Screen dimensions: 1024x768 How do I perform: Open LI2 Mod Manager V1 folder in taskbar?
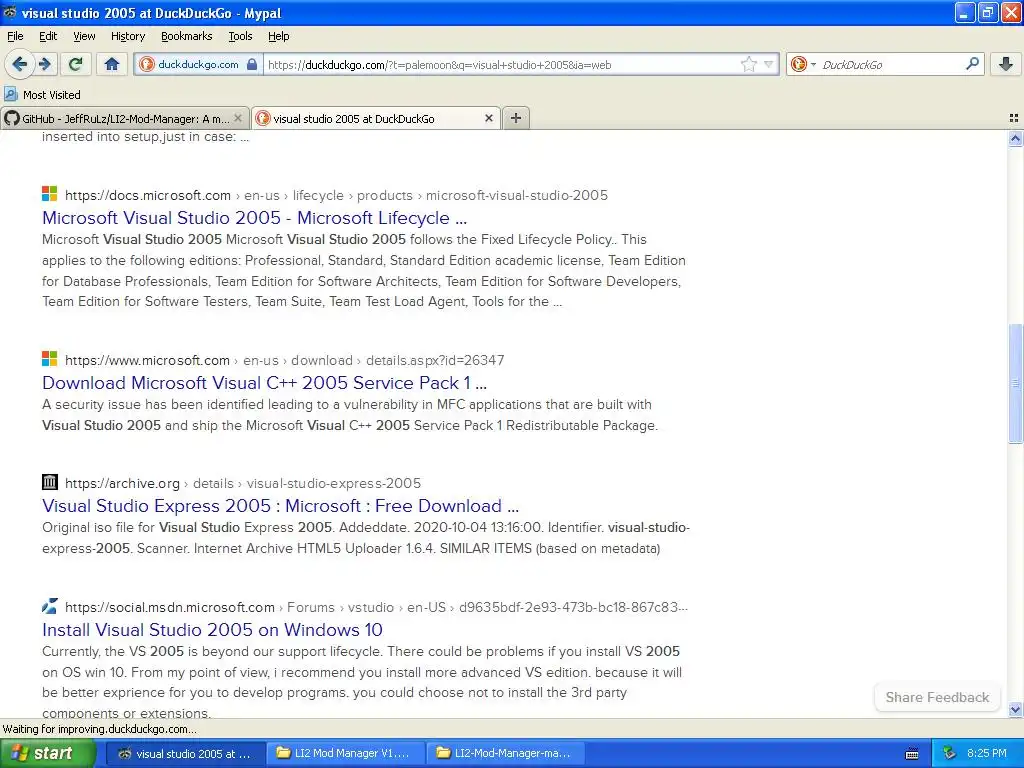click(345, 753)
